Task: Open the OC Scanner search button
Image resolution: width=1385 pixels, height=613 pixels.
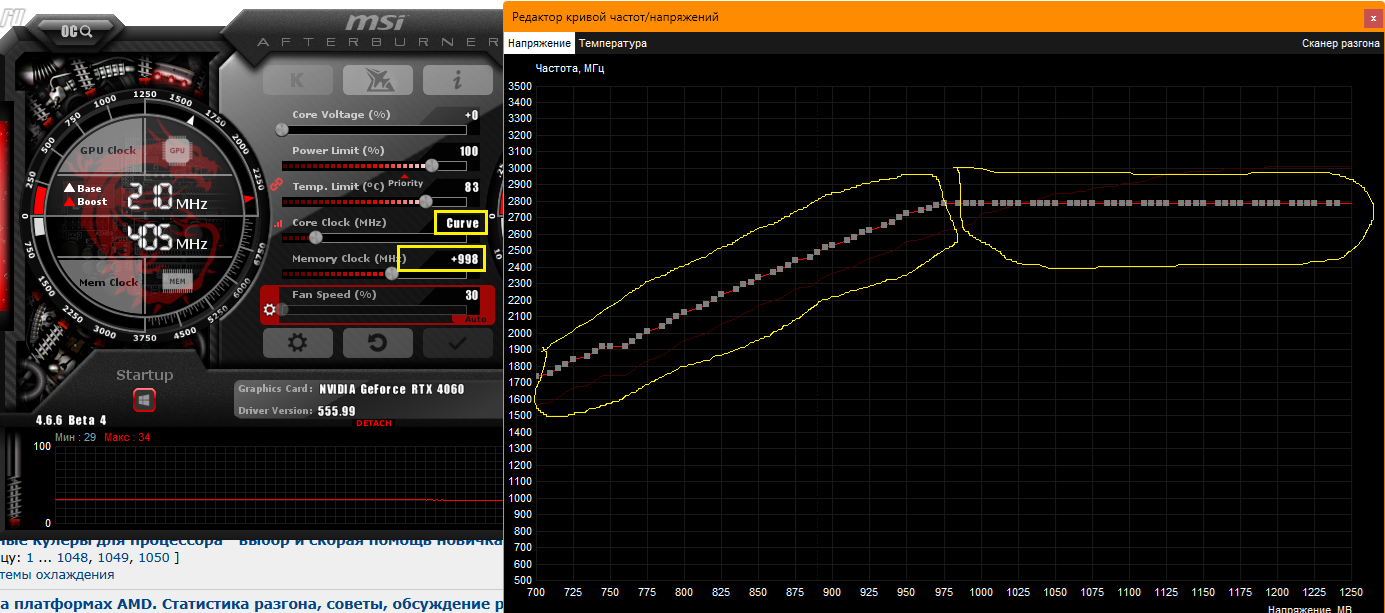Action: (76, 31)
